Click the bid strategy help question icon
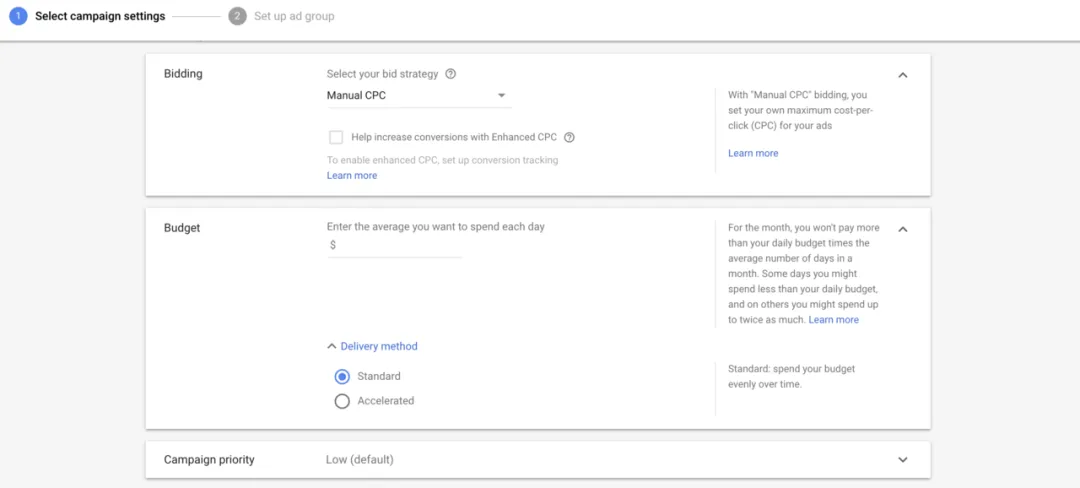 (450, 74)
